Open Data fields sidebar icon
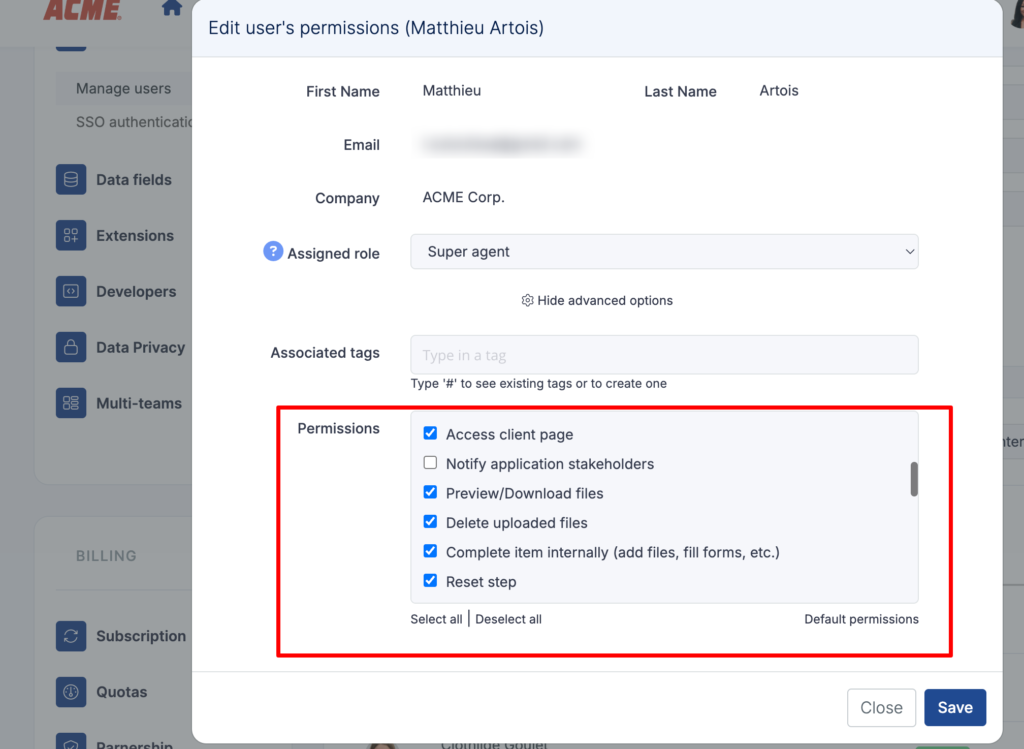Image resolution: width=1024 pixels, height=749 pixels. [71, 180]
